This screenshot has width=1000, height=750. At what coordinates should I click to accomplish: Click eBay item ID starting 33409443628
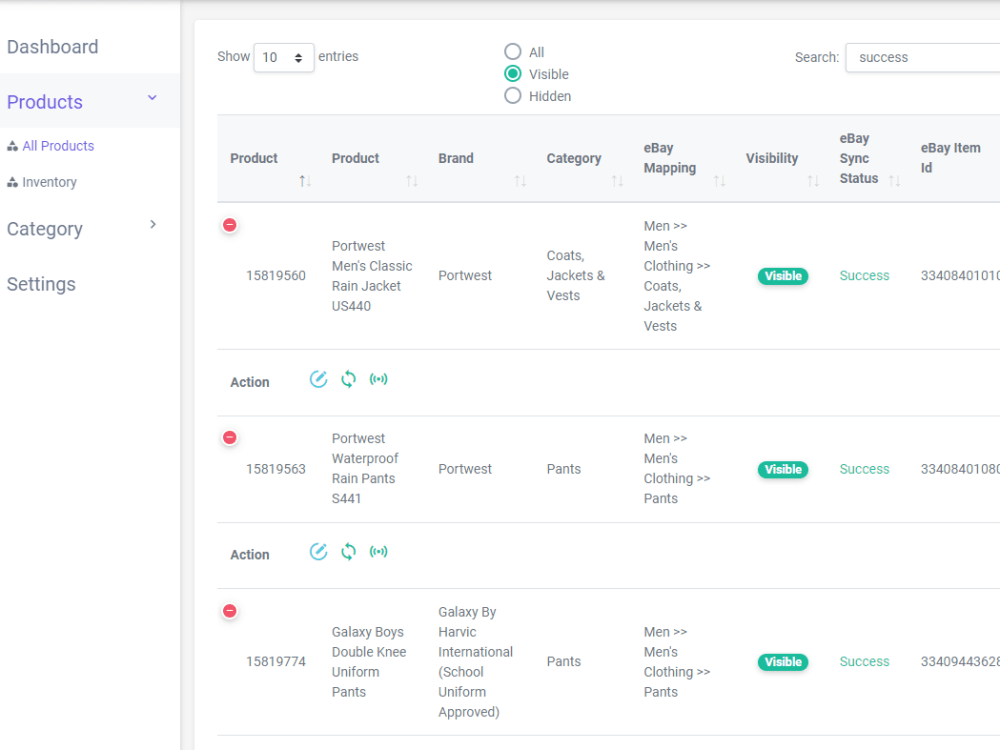point(960,661)
